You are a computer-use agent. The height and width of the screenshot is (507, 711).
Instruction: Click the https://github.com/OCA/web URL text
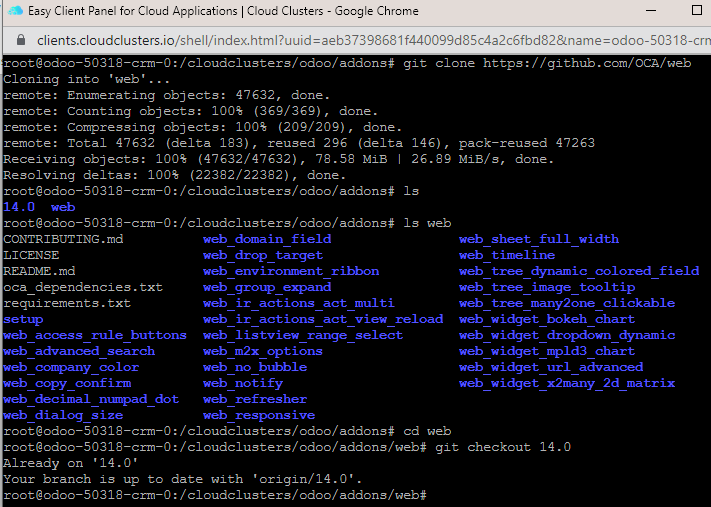tap(587, 63)
